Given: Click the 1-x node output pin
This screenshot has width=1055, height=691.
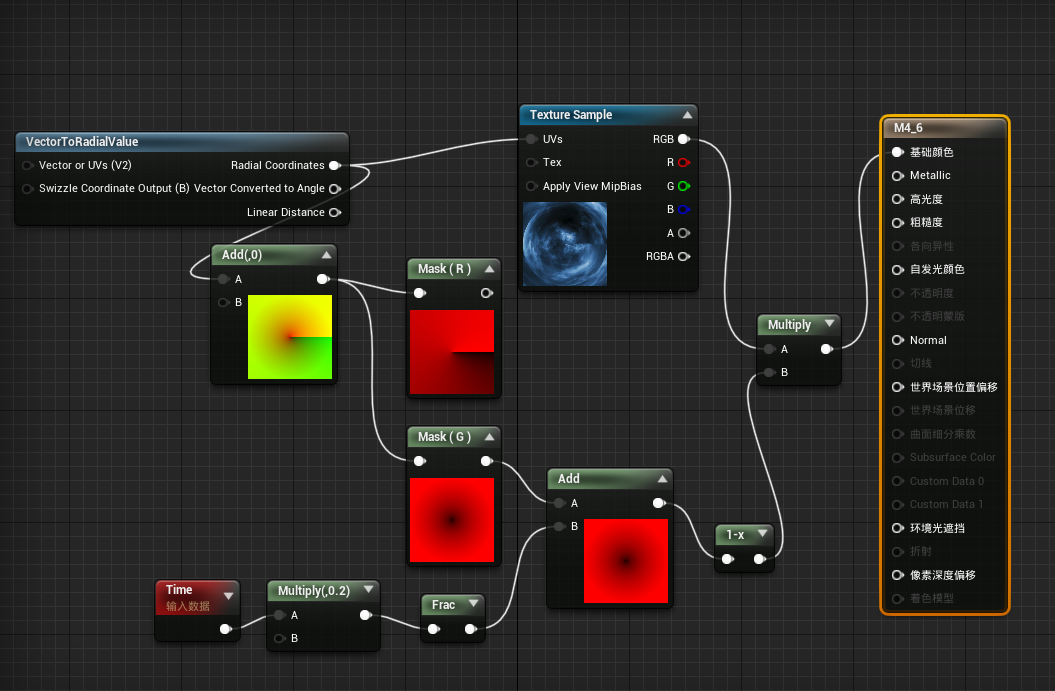Looking at the screenshot, I should (760, 559).
